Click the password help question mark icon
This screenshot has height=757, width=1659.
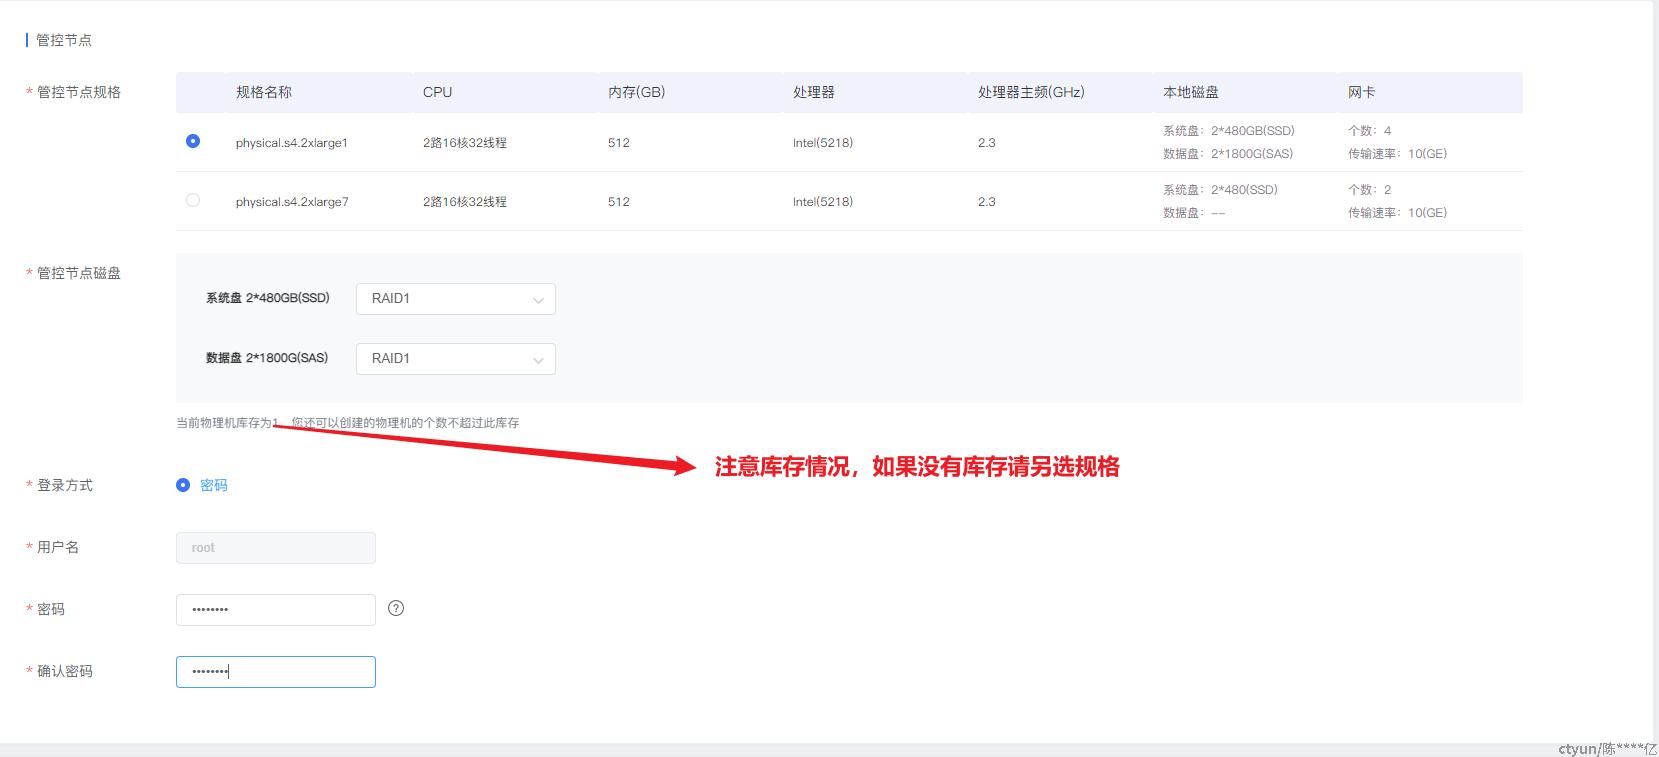pyautogui.click(x=396, y=608)
